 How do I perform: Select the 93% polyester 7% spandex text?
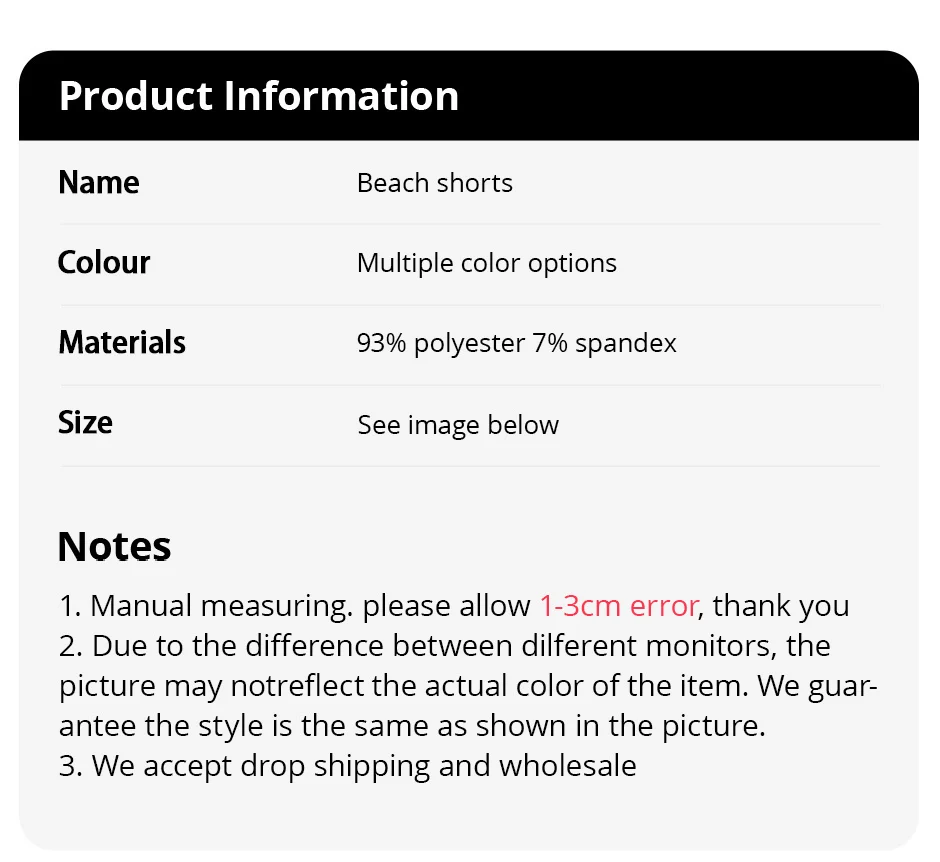516,343
